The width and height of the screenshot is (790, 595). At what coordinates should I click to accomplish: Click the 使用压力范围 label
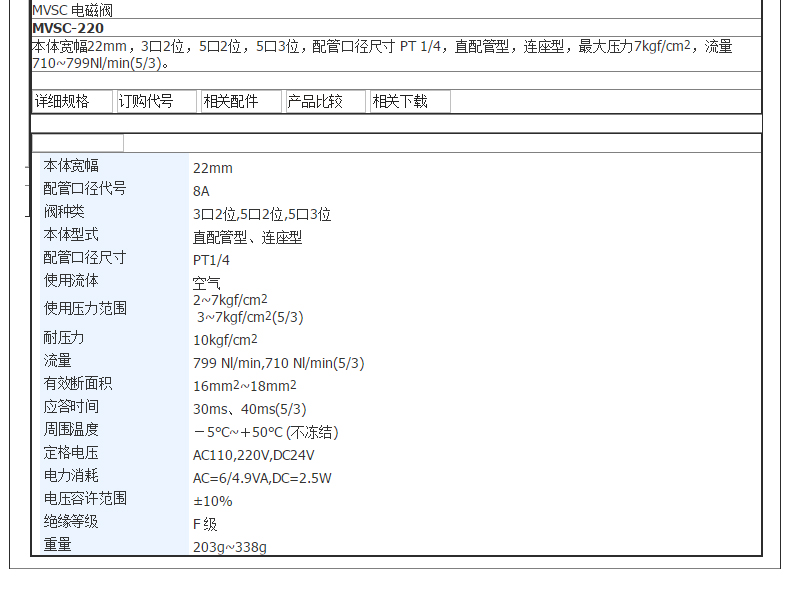click(85, 308)
